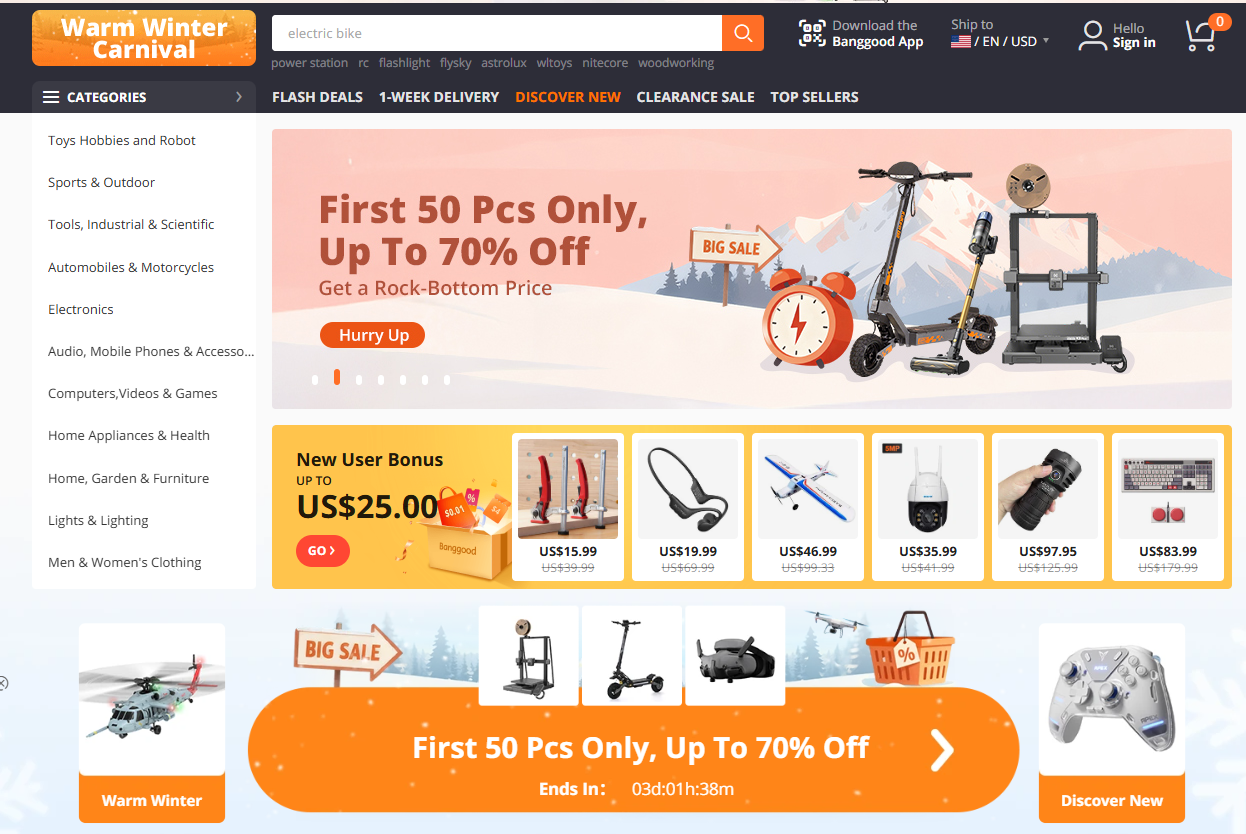
Task: Click the 'power station' suggested search link
Action: point(310,62)
